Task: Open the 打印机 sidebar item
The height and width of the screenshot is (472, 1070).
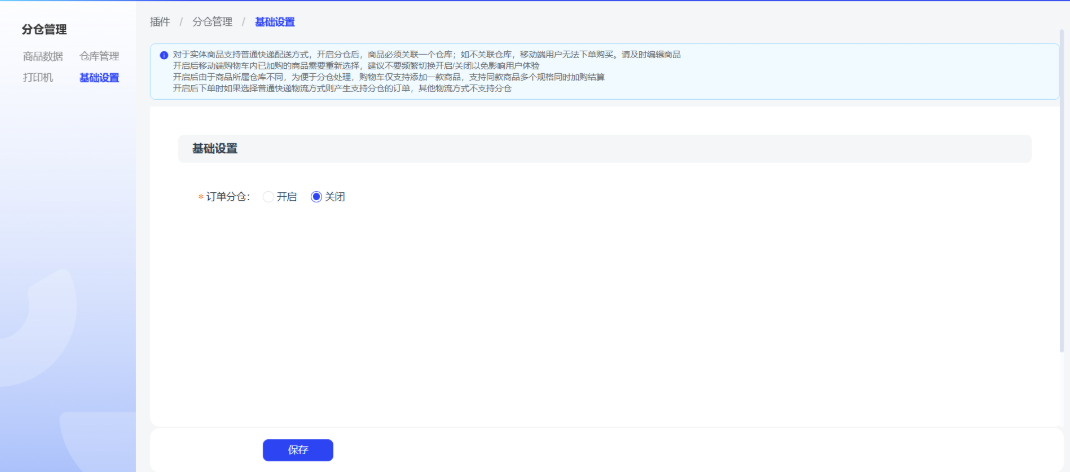Action: [x=38, y=77]
